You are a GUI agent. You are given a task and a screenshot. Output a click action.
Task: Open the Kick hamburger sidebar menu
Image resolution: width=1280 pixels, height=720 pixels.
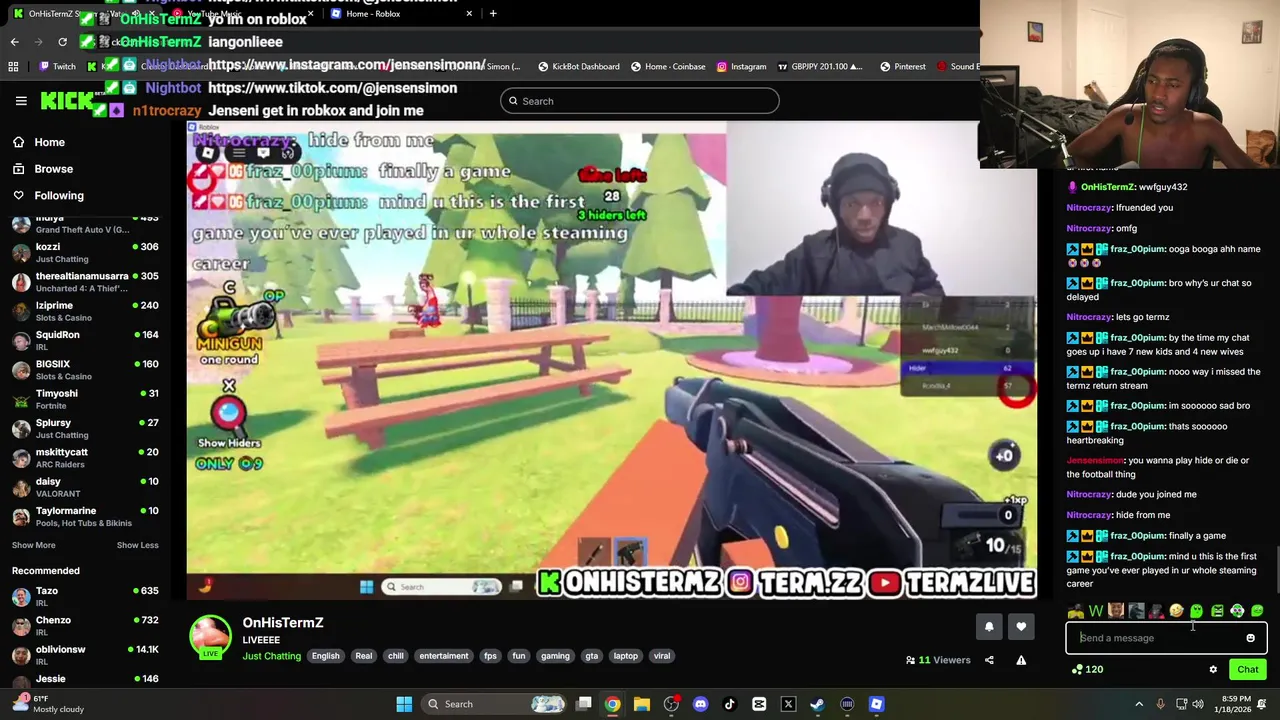pyautogui.click(x=21, y=101)
